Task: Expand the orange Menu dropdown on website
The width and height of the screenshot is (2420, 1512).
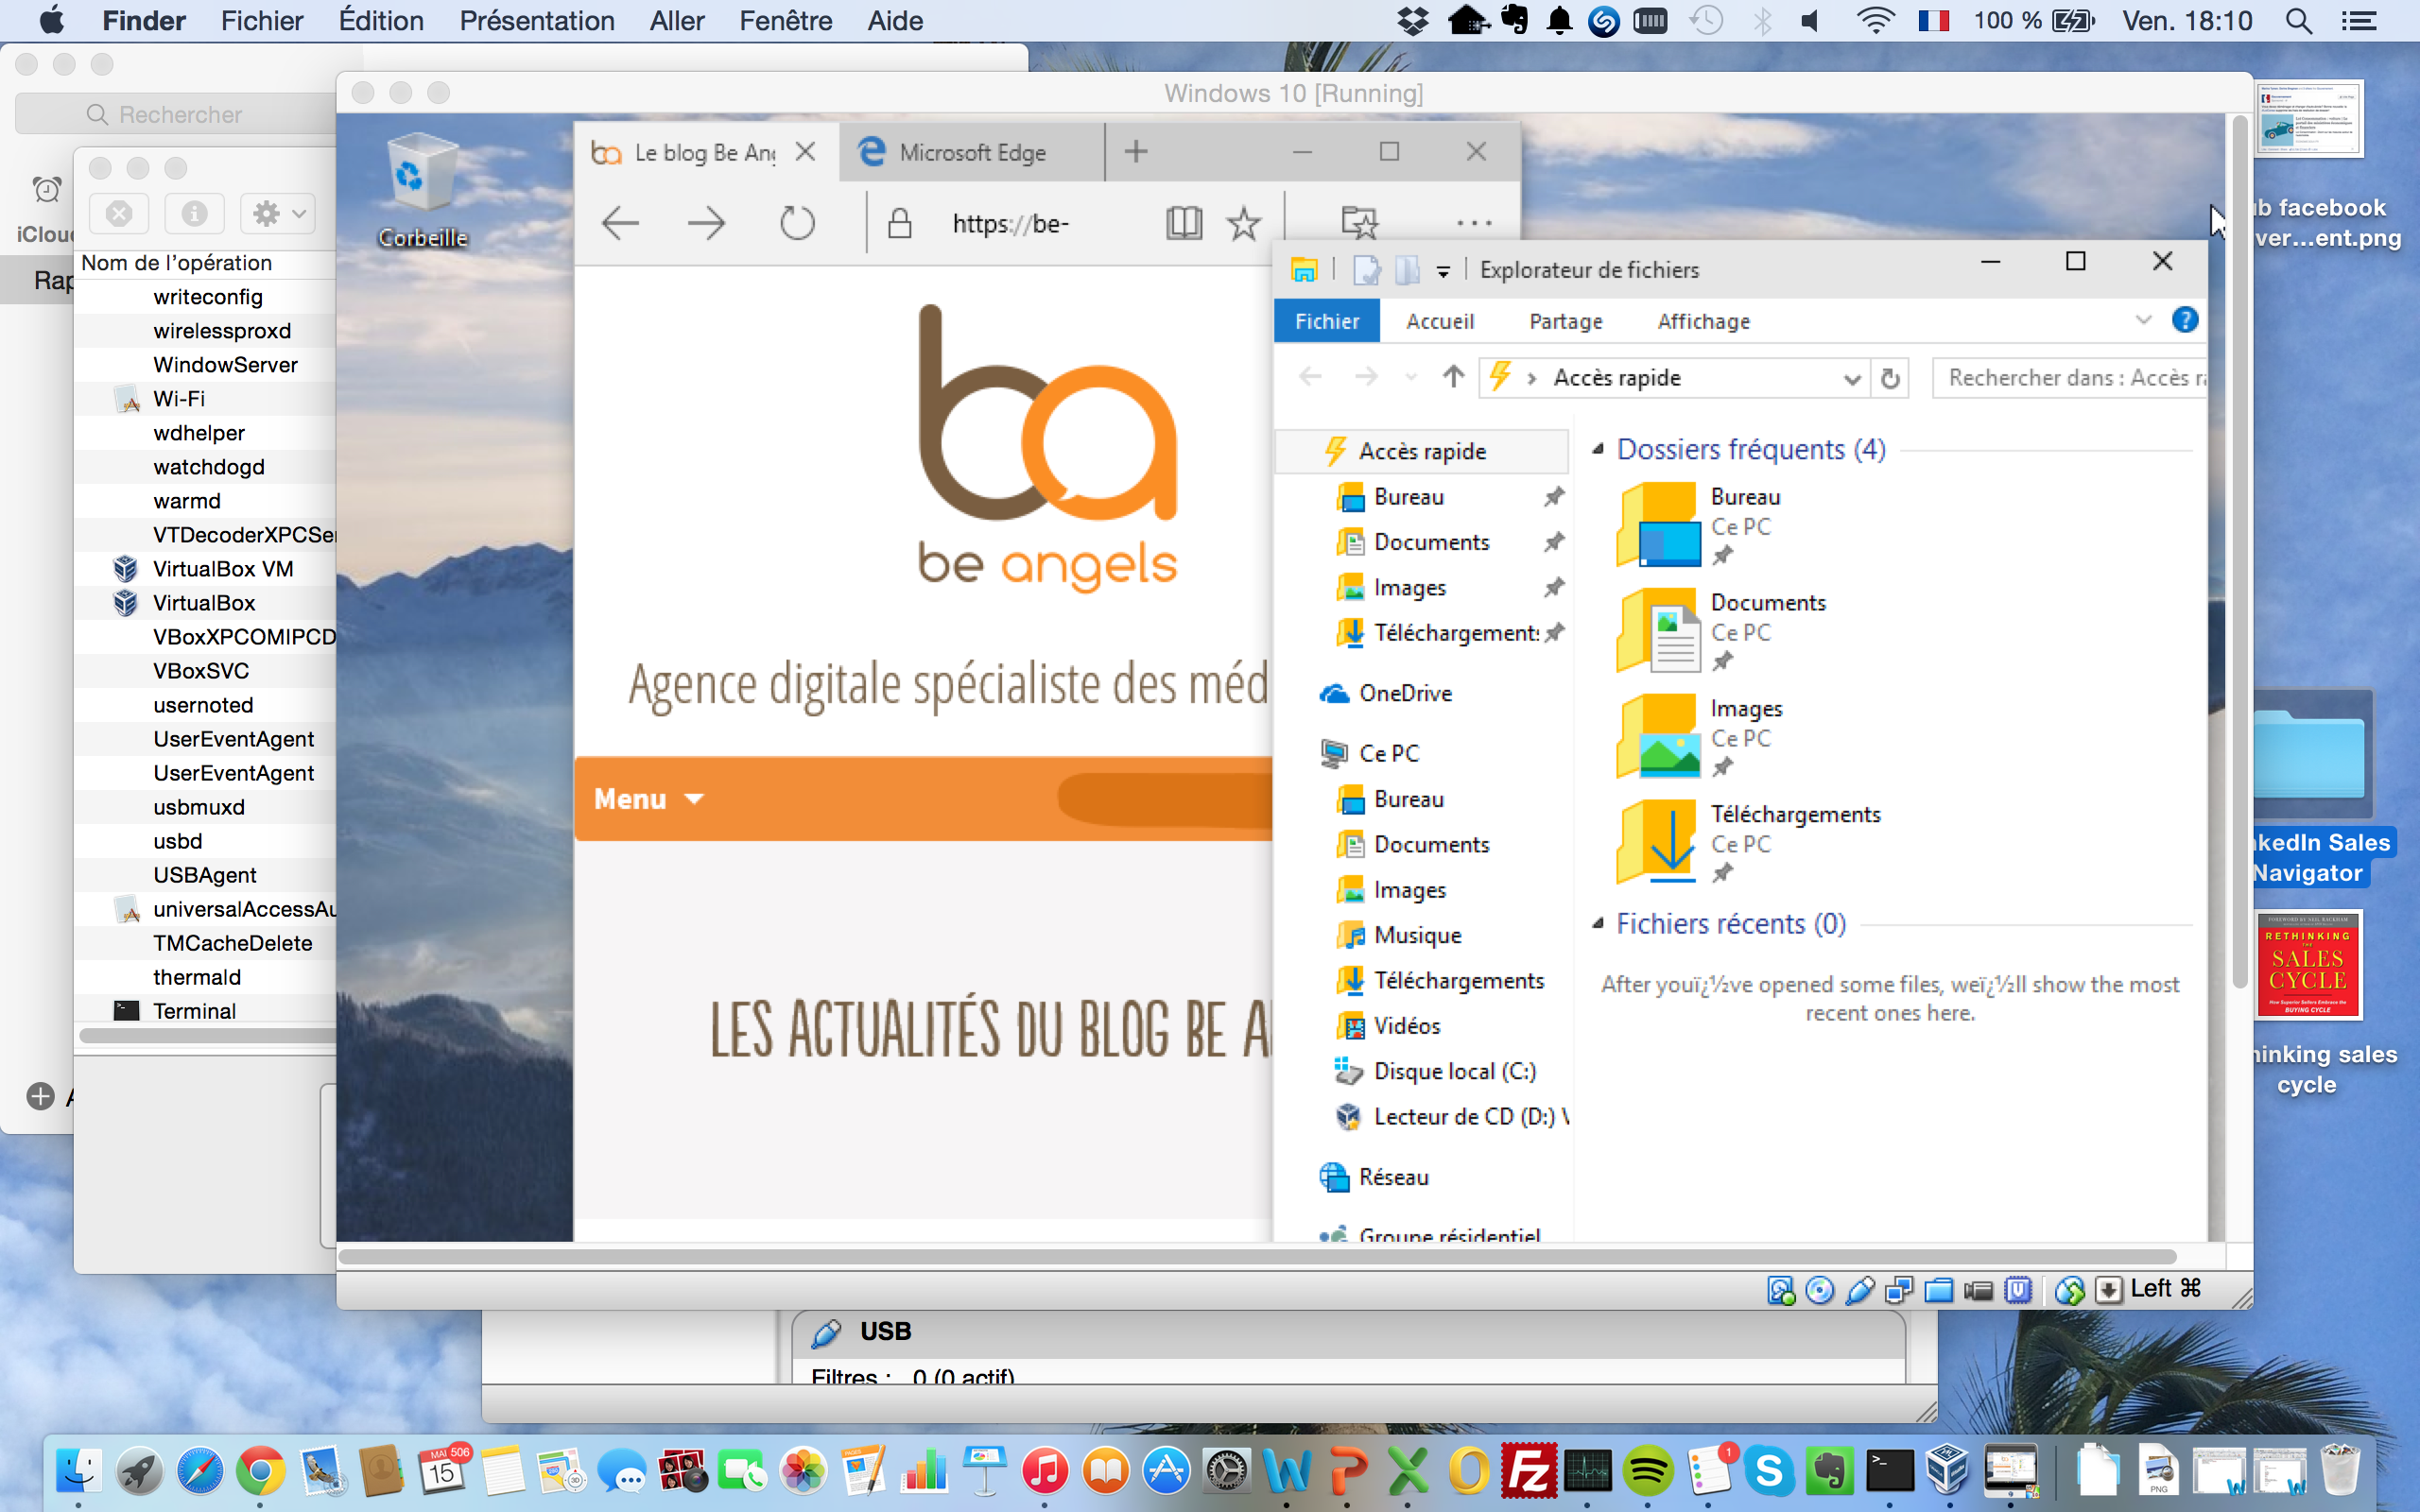Action: pos(649,799)
